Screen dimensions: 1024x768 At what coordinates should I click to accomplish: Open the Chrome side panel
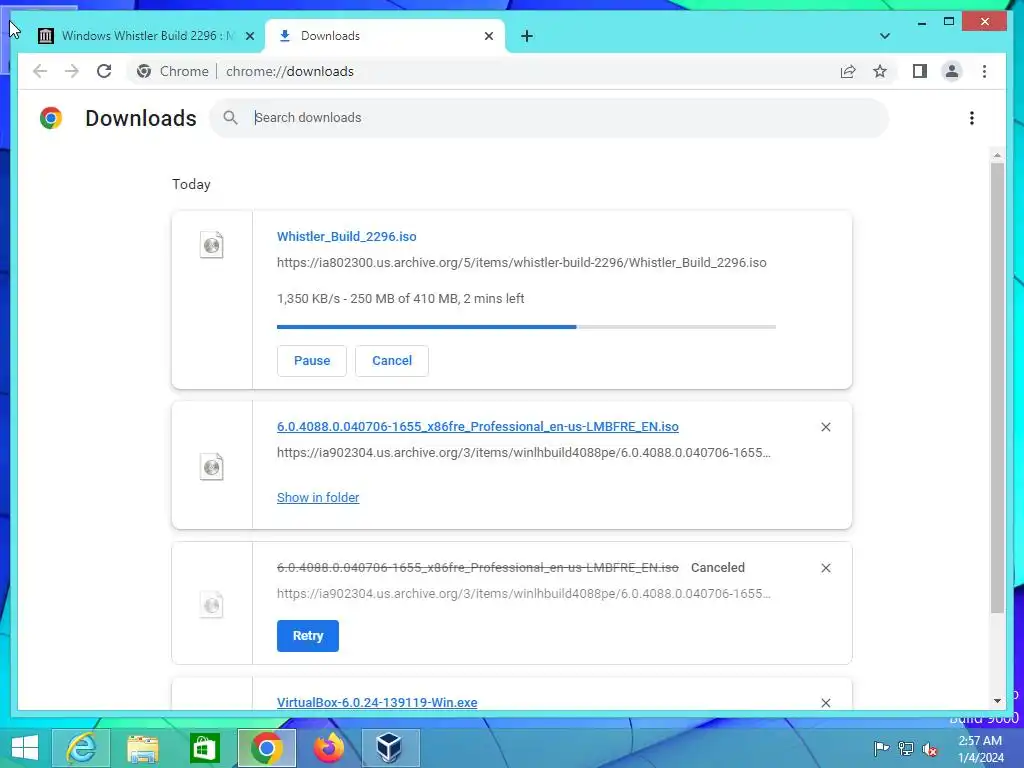pyautogui.click(x=920, y=71)
